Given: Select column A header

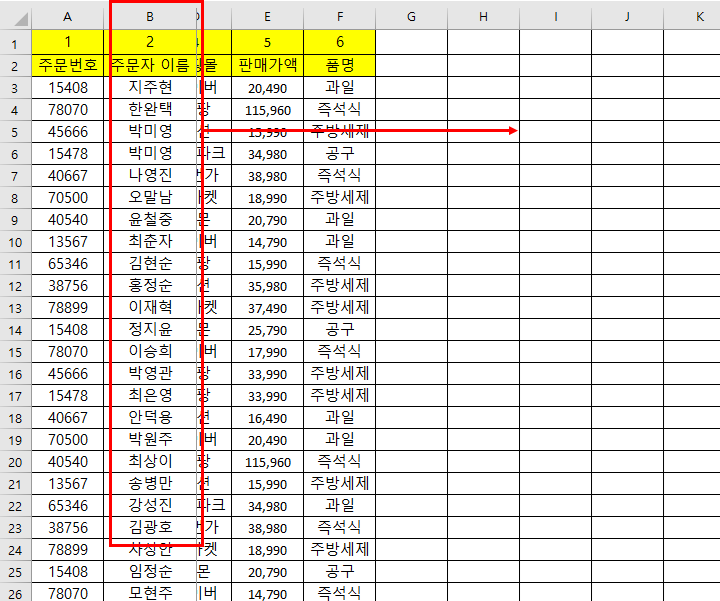Looking at the screenshot, I should [x=68, y=17].
